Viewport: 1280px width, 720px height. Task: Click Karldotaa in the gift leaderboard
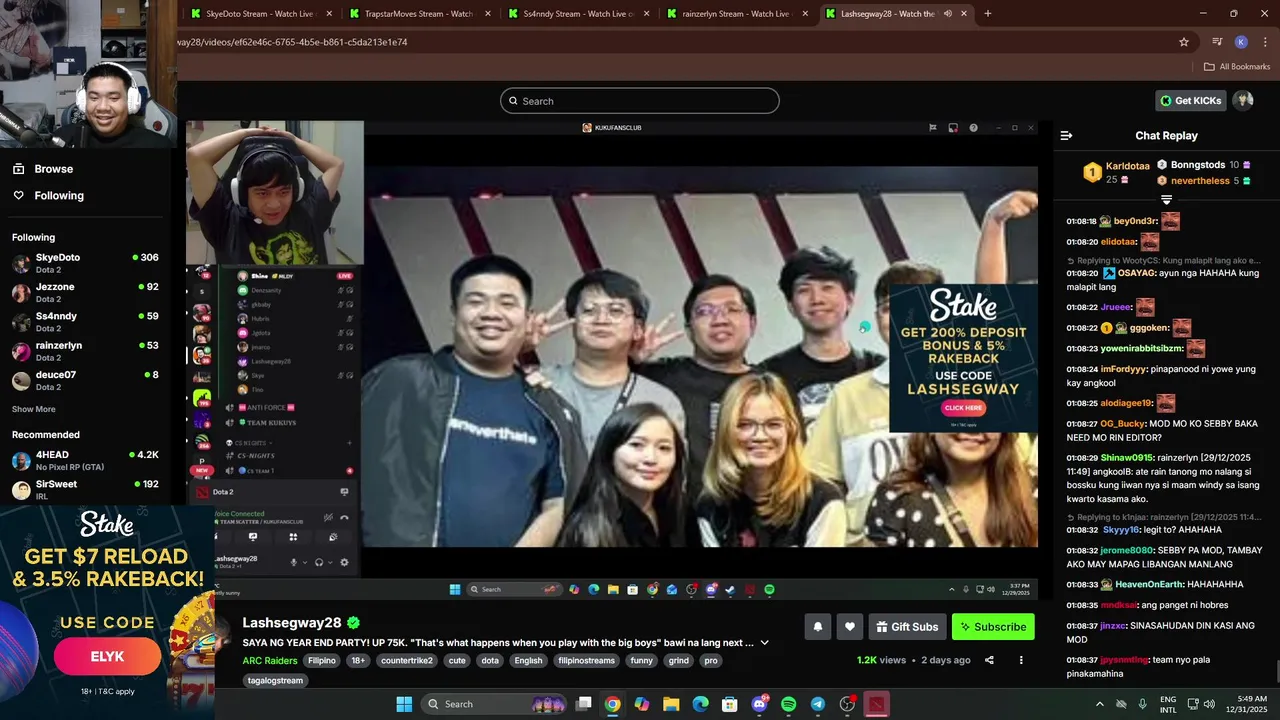point(1127,166)
